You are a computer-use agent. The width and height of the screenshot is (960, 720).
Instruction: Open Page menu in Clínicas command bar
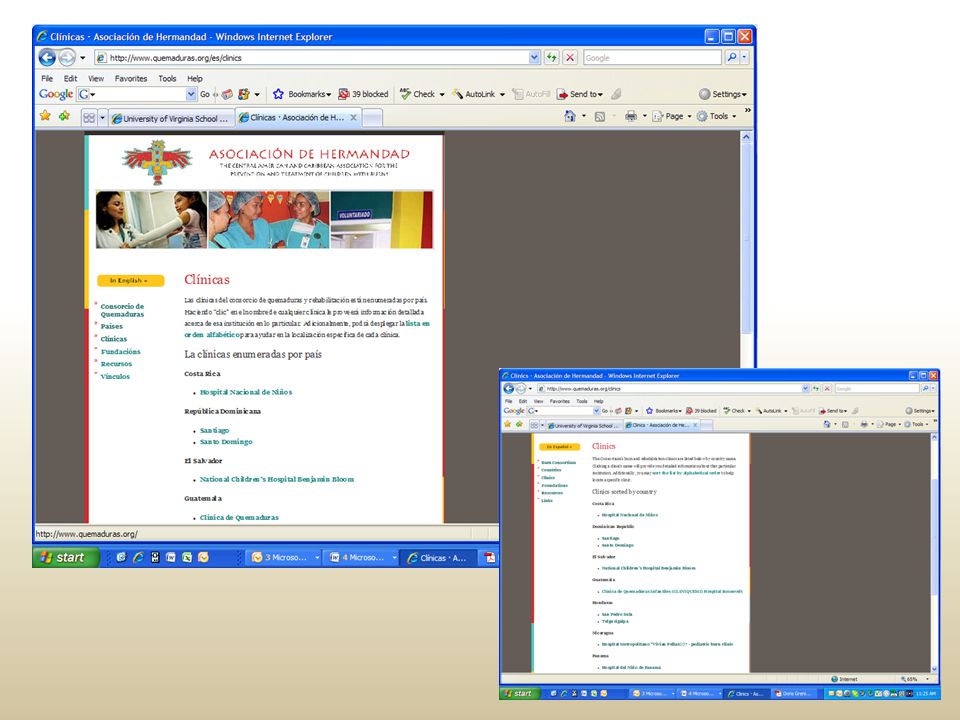click(x=672, y=116)
